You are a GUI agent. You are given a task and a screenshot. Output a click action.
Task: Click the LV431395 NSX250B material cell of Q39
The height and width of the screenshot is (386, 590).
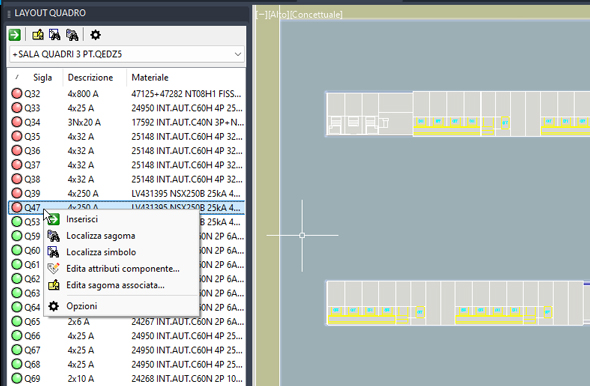186,193
